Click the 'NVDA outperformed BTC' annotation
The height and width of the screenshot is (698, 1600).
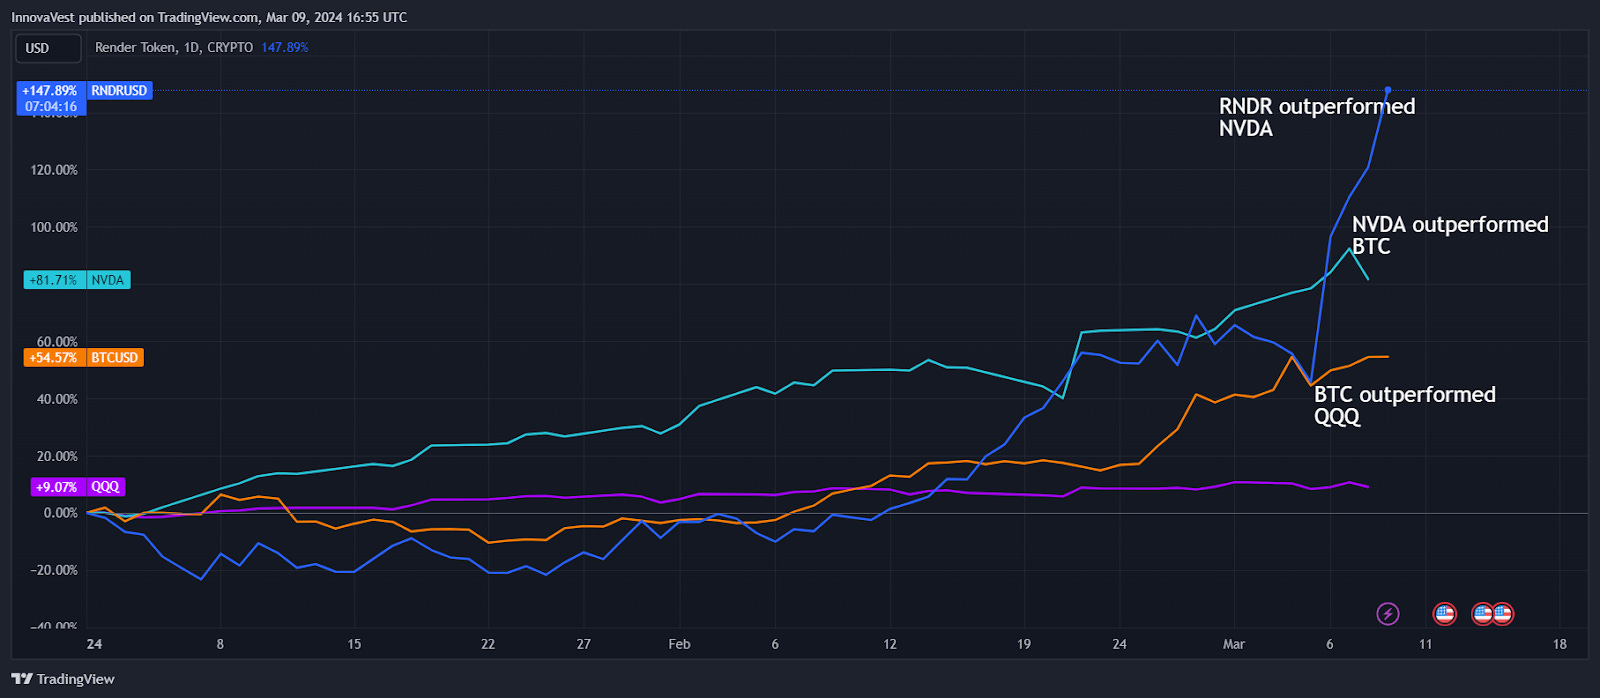click(x=1450, y=235)
